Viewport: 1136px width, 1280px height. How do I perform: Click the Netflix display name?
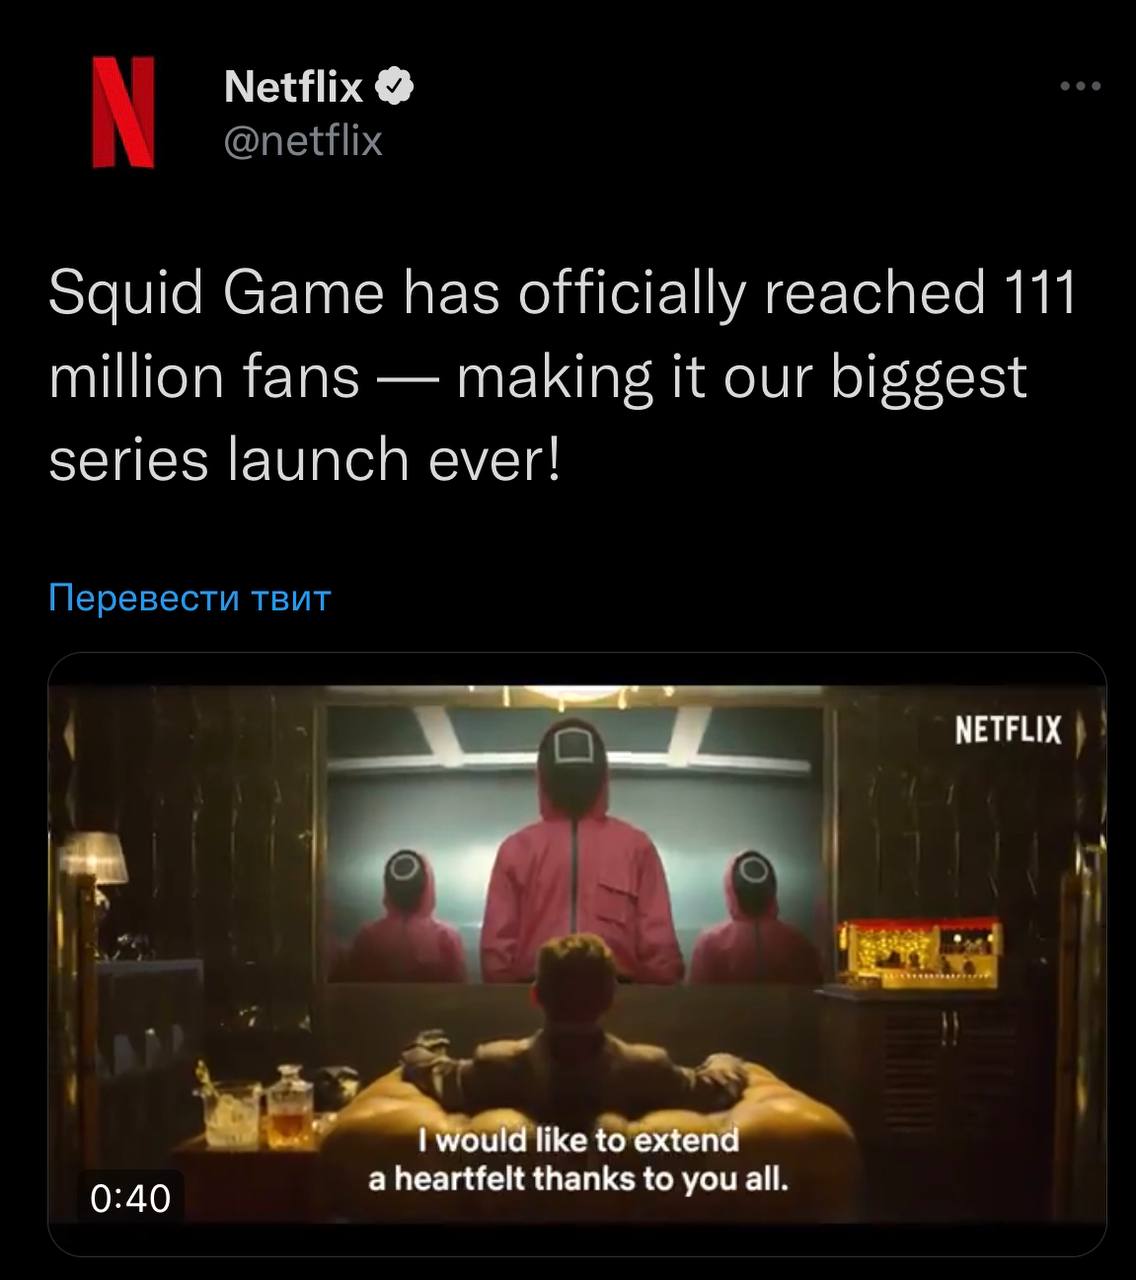[293, 87]
